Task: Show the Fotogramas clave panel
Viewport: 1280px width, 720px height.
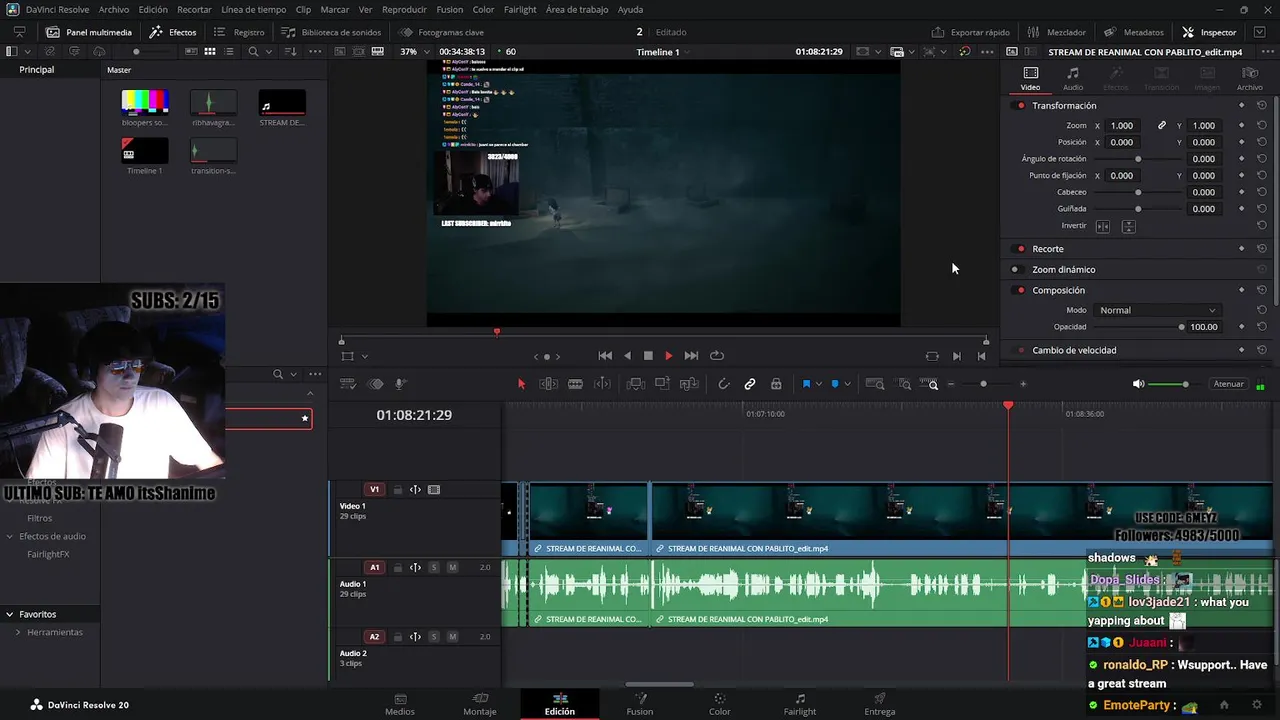Action: coord(441,32)
